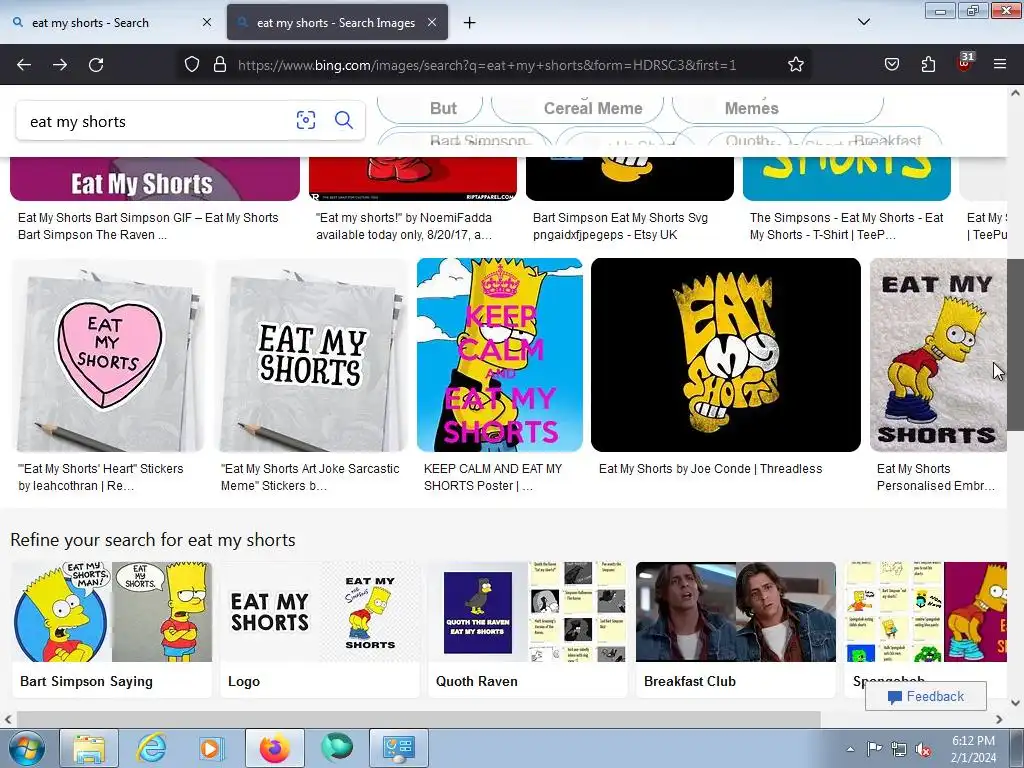View site security padlock info
Image resolution: width=1024 pixels, height=768 pixels.
tap(220, 65)
